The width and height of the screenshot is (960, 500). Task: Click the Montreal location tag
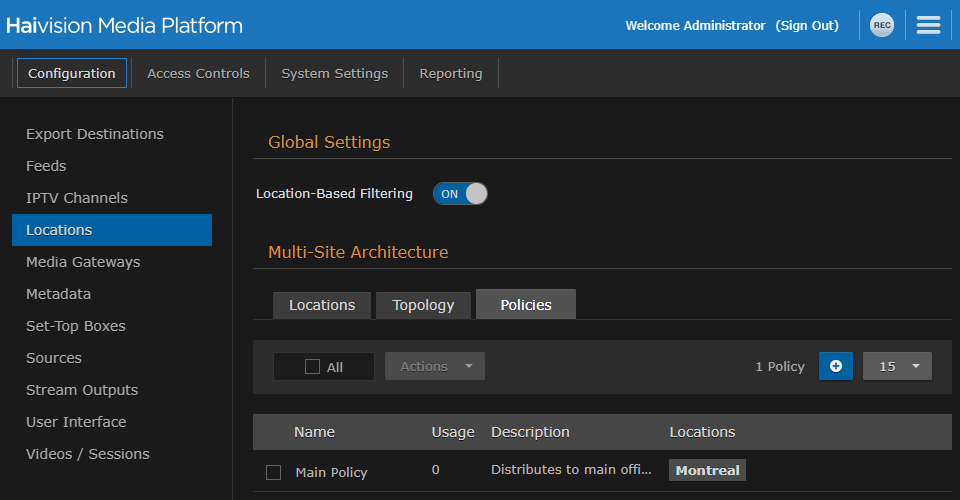coord(707,471)
